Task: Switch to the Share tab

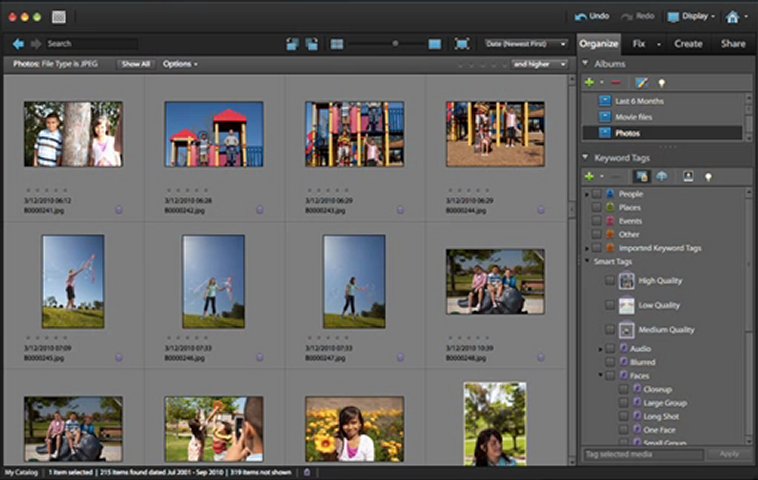Action: pyautogui.click(x=733, y=44)
